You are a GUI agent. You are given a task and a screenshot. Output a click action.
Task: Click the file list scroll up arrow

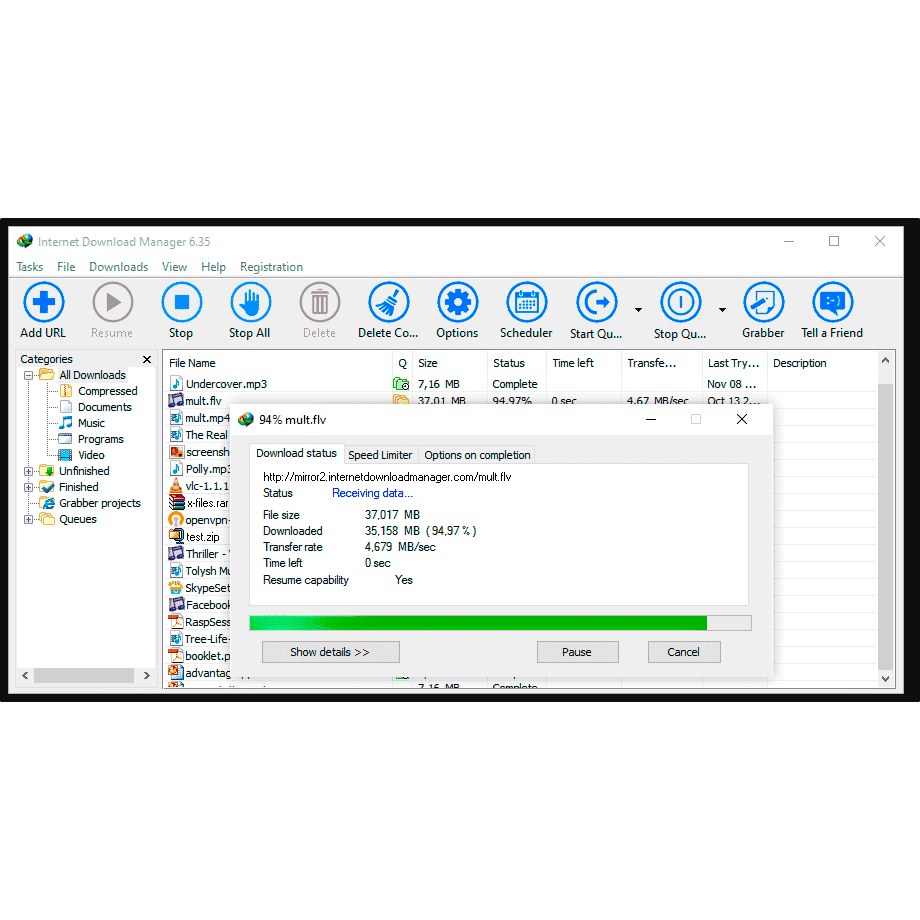[x=885, y=360]
